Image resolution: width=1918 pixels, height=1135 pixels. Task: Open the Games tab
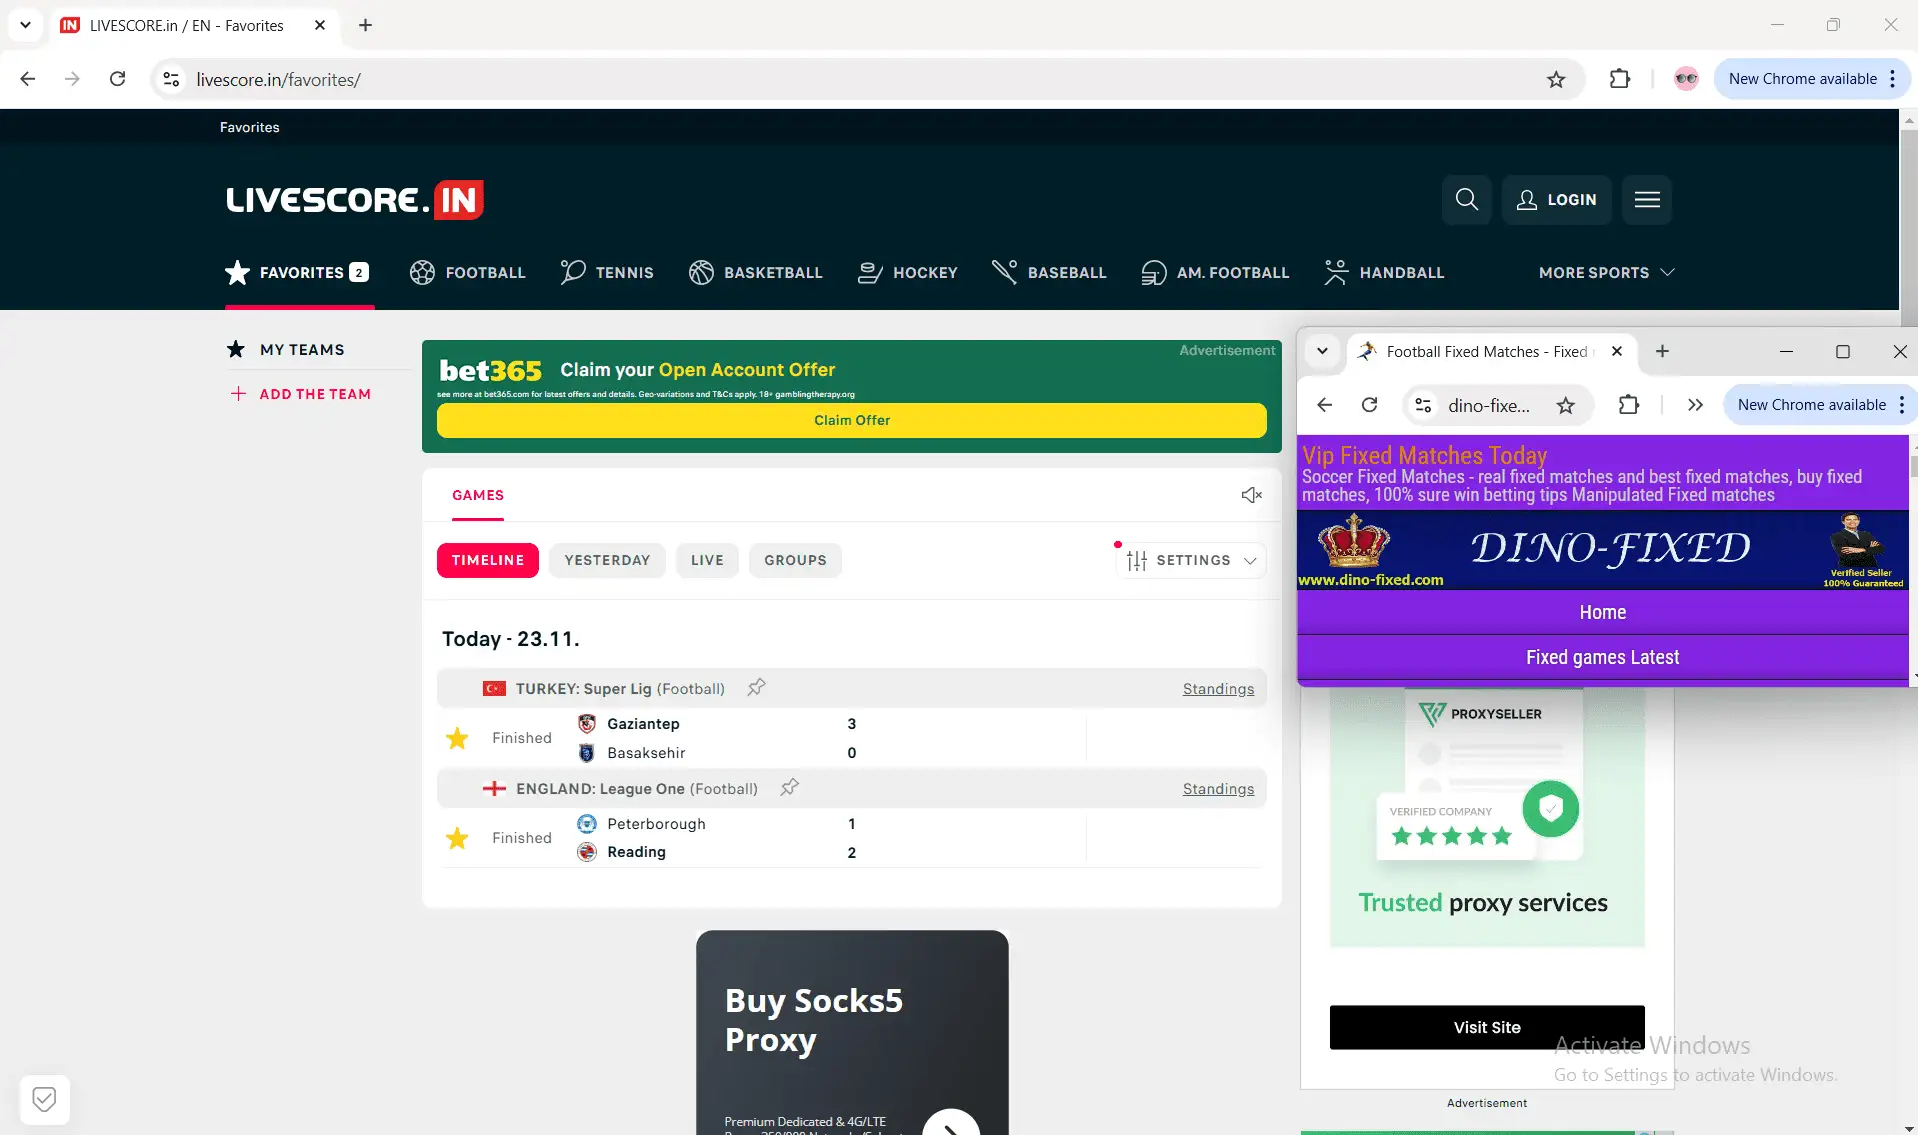pyautogui.click(x=478, y=495)
